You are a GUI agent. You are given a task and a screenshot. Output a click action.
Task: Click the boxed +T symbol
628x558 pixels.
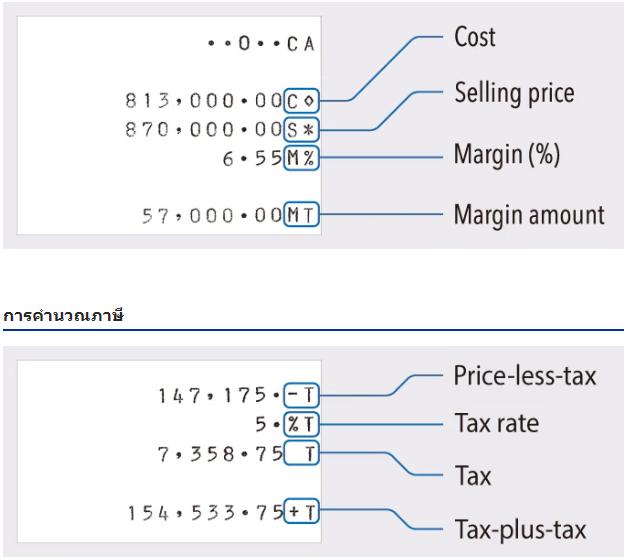(301, 511)
